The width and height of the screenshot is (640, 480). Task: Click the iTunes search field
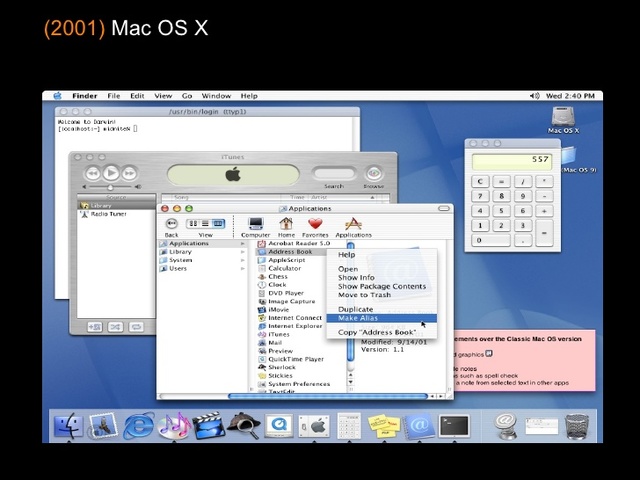point(334,173)
